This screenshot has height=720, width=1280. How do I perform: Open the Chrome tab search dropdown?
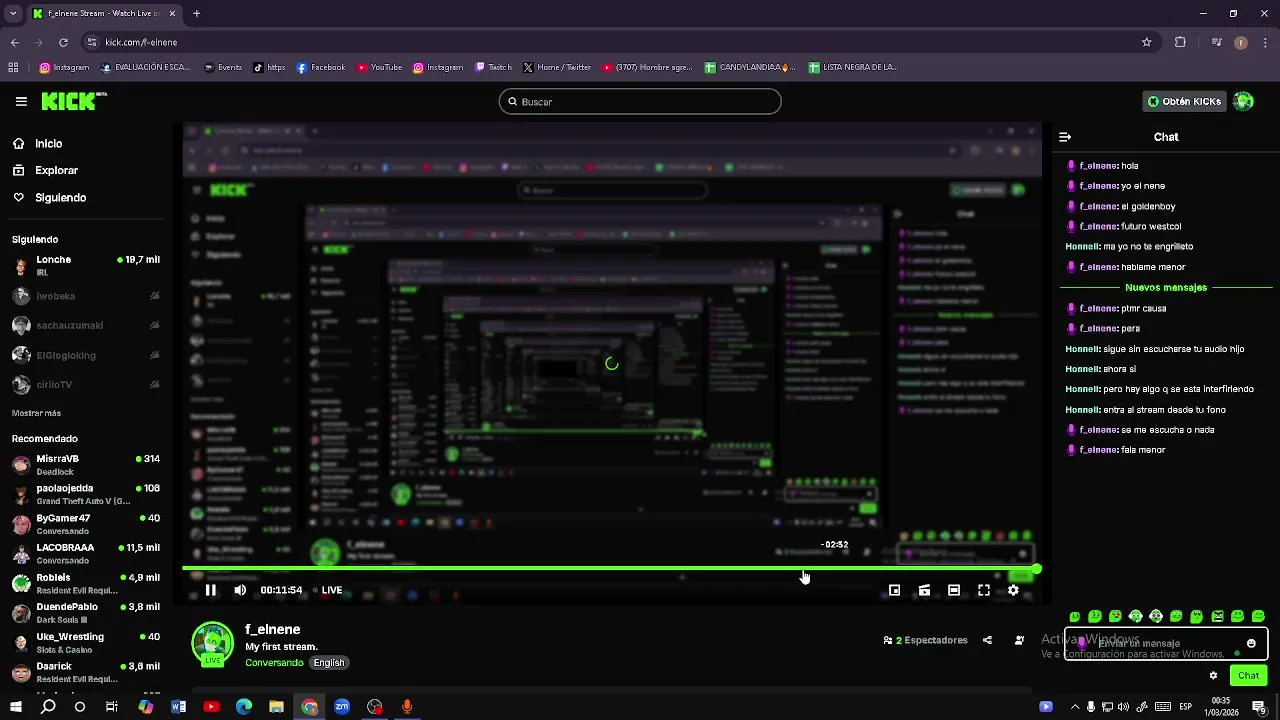click(x=13, y=13)
